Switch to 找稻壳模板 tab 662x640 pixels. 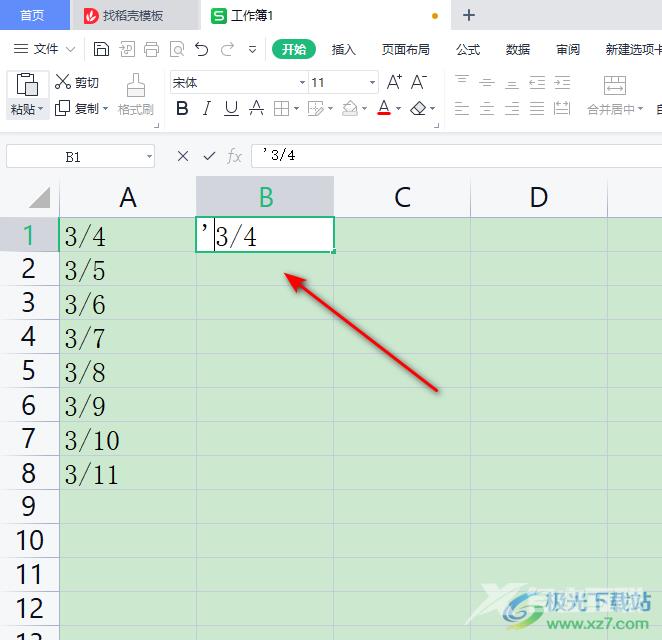pos(134,16)
